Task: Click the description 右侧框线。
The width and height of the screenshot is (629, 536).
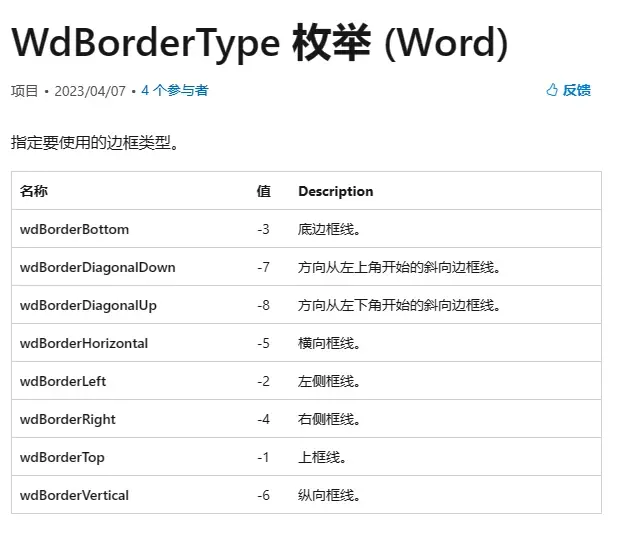Action: point(329,419)
